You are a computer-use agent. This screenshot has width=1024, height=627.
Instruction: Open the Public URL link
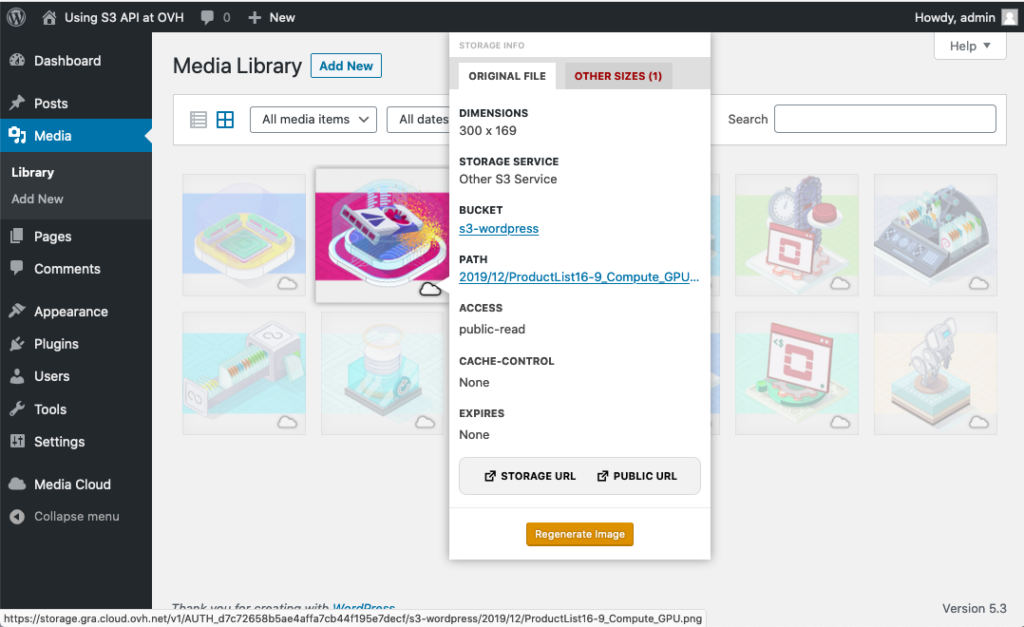tap(637, 476)
